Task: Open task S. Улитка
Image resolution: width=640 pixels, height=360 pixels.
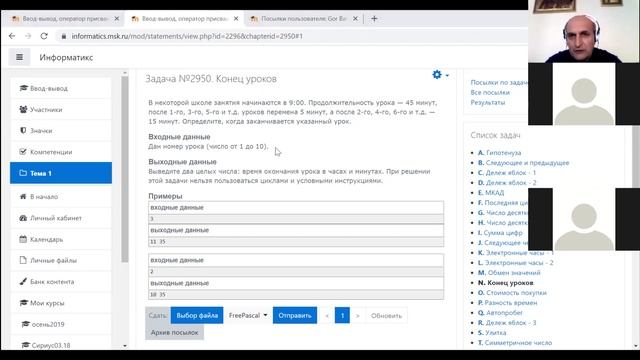Action: pyautogui.click(x=492, y=333)
